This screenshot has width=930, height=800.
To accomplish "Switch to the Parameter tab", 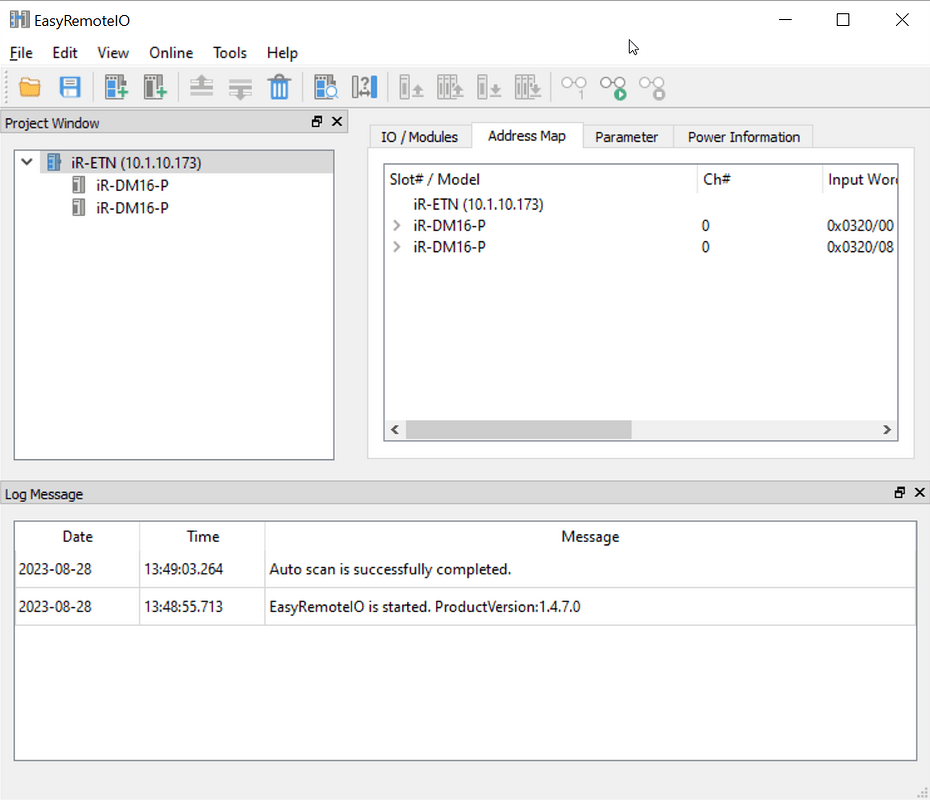I will (x=627, y=136).
